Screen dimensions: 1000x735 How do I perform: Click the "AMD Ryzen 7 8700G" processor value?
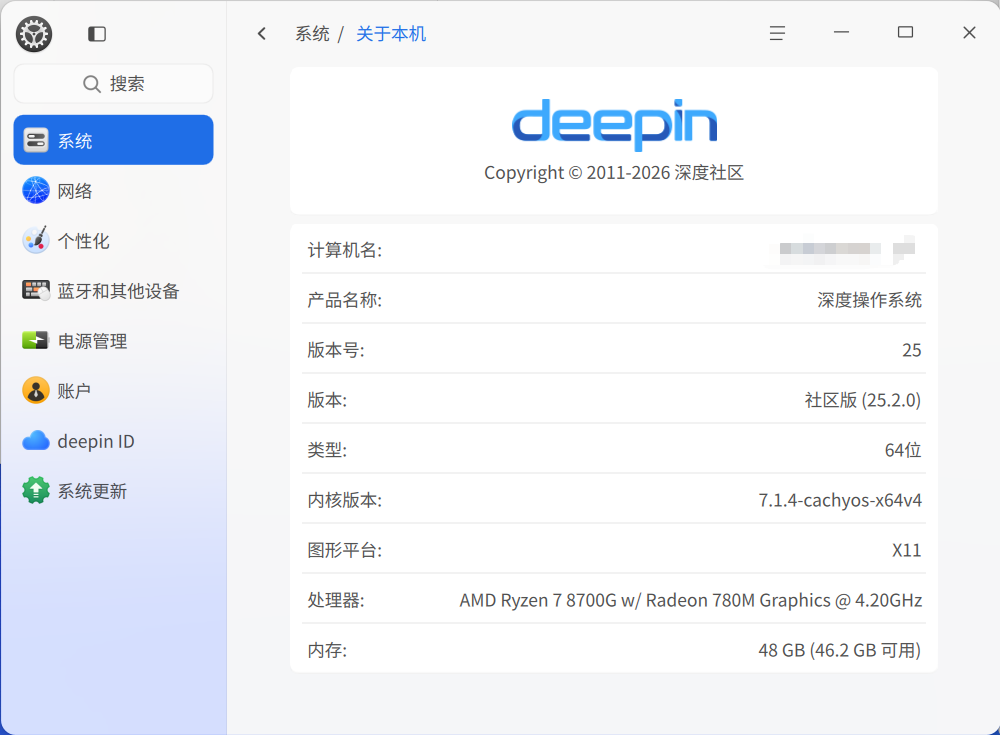pos(691,600)
